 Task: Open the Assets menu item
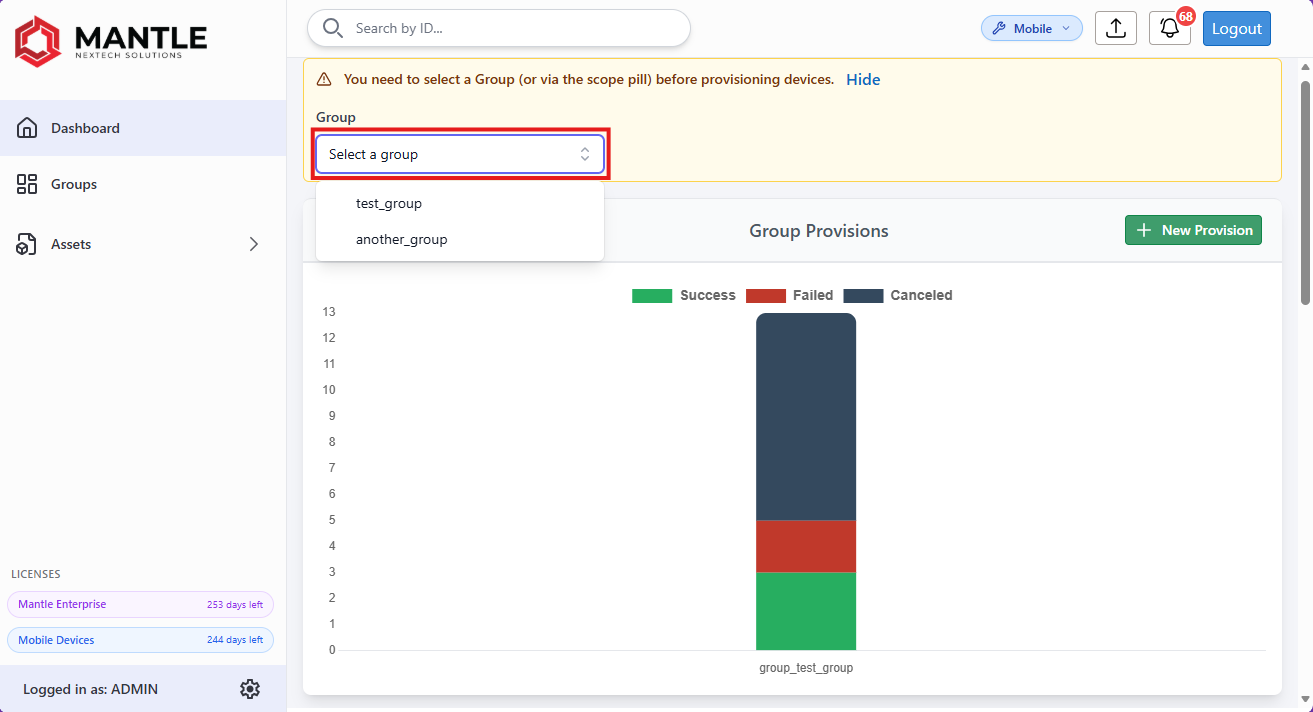[143, 244]
